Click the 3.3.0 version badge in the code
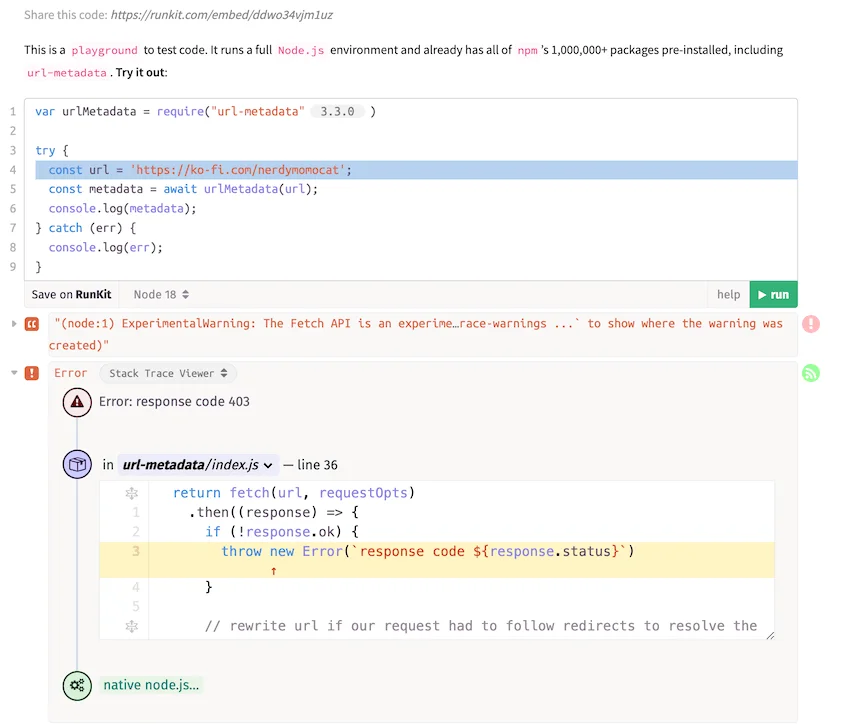This screenshot has height=724, width=846. (x=337, y=112)
